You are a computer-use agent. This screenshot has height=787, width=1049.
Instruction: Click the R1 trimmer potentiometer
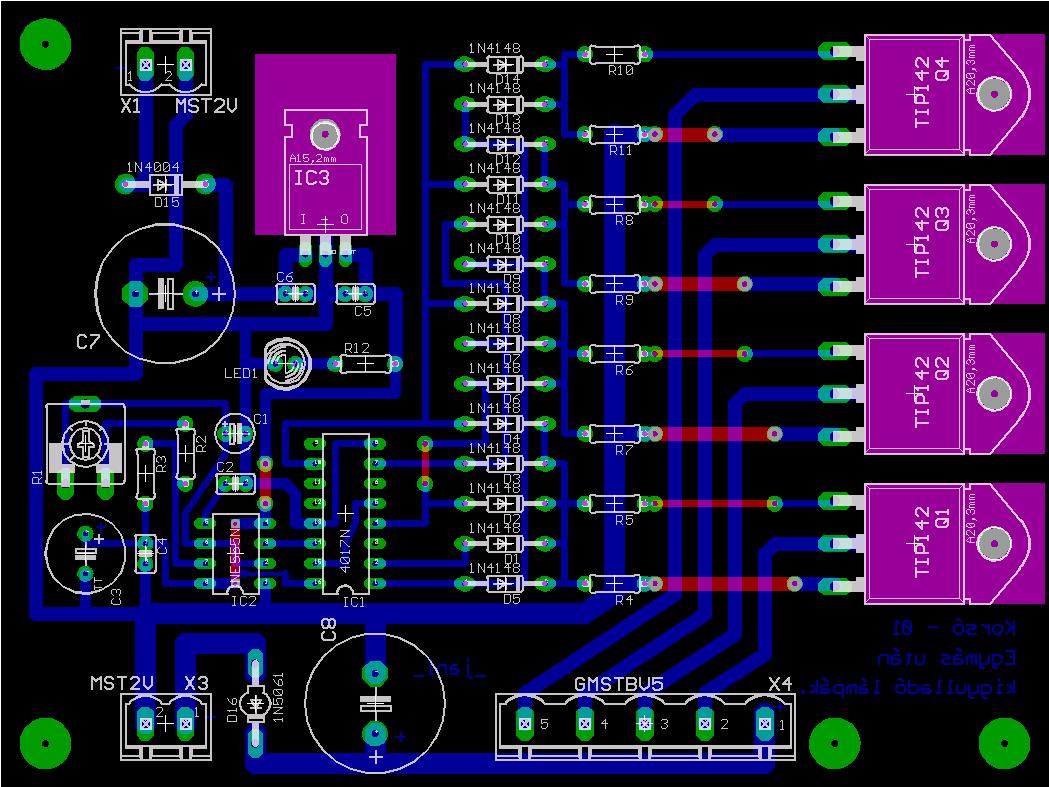click(85, 444)
